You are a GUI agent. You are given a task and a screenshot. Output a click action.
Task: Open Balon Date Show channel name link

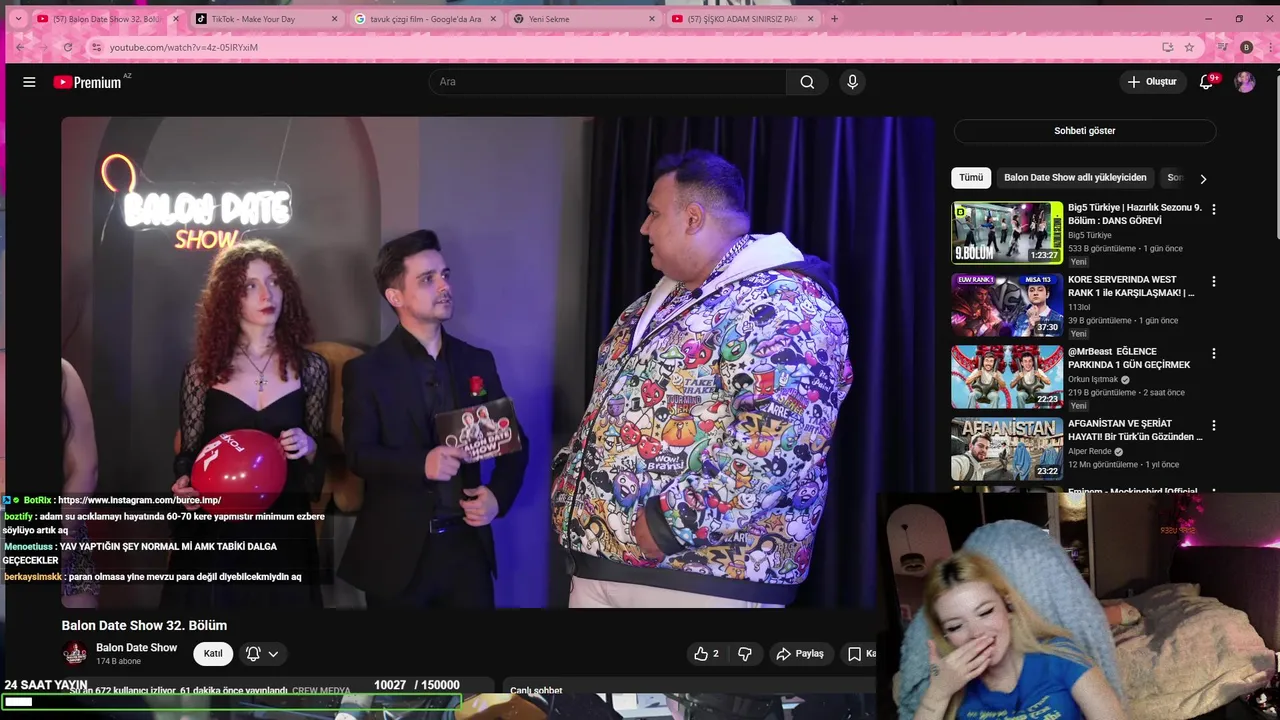point(136,648)
